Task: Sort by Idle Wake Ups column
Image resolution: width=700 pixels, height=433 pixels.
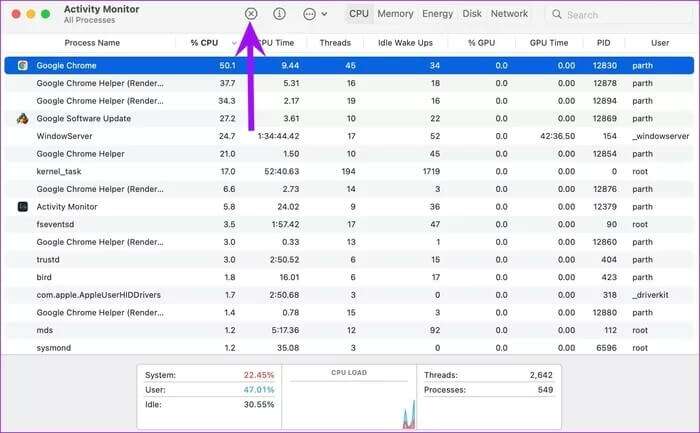Action: point(405,43)
